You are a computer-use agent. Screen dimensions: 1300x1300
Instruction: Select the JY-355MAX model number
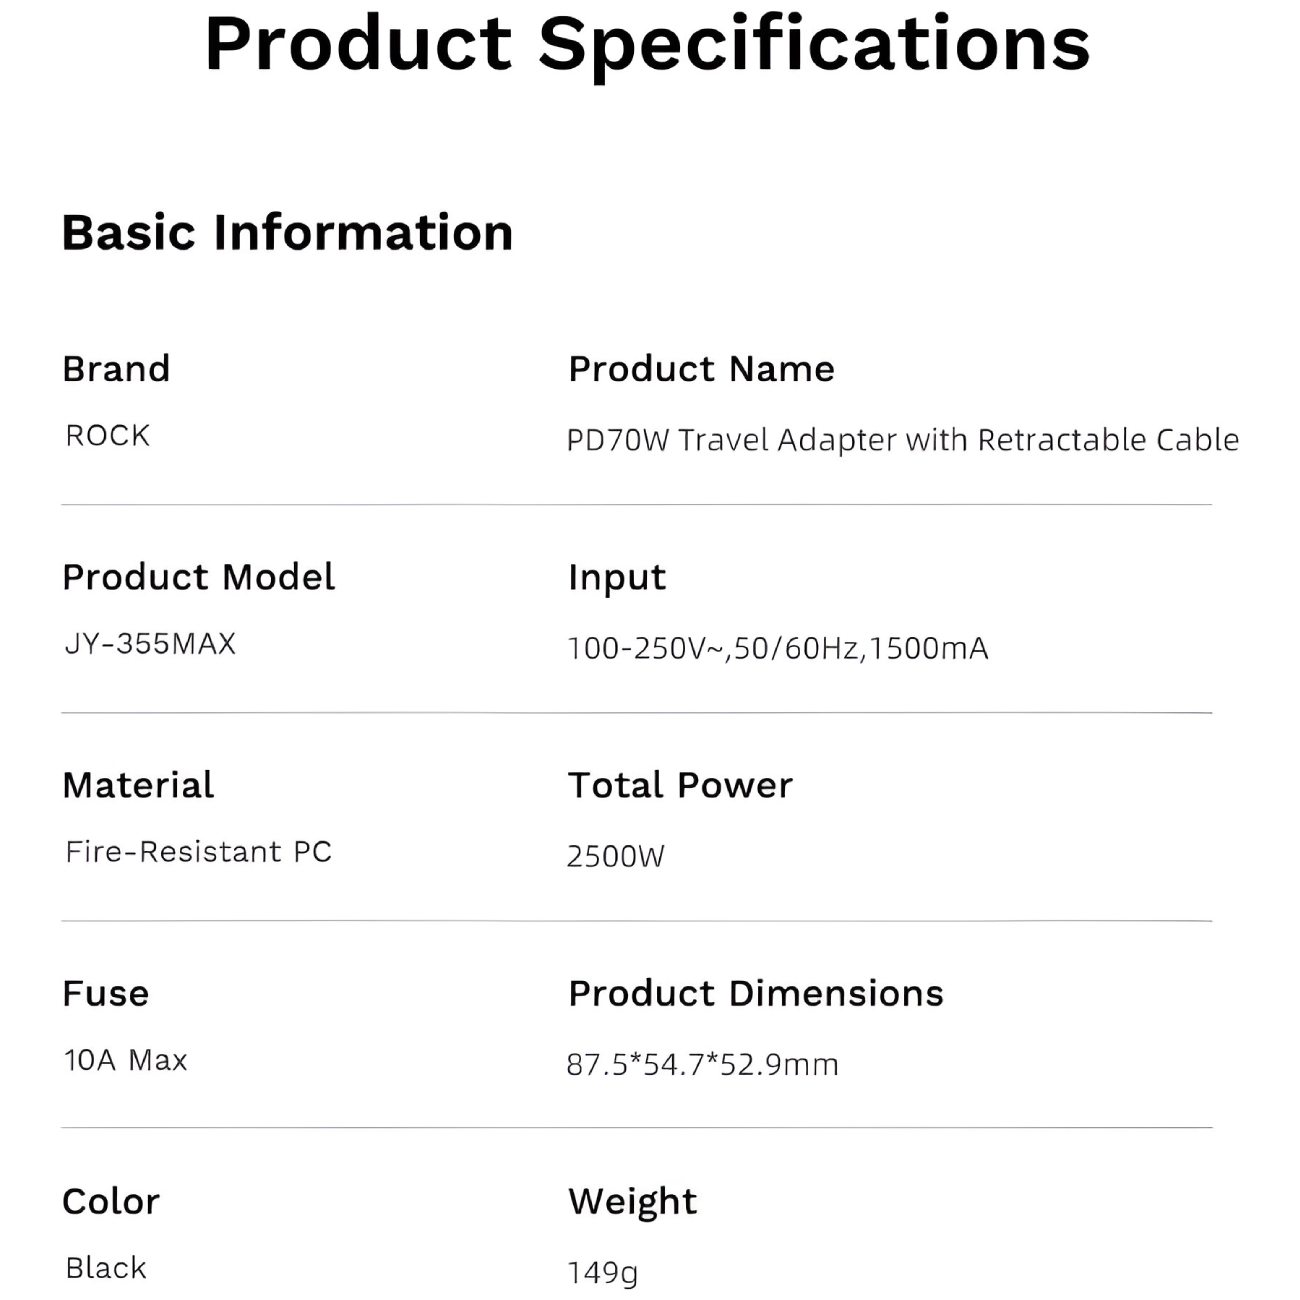point(150,643)
